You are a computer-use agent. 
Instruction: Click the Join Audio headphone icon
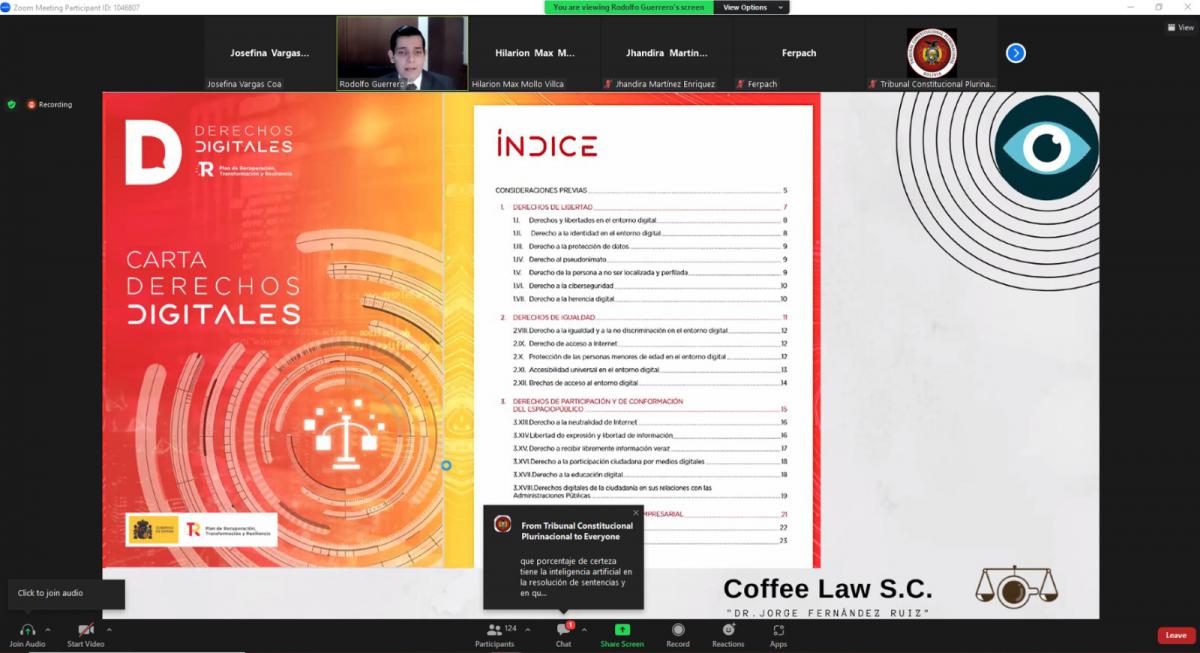click(27, 630)
